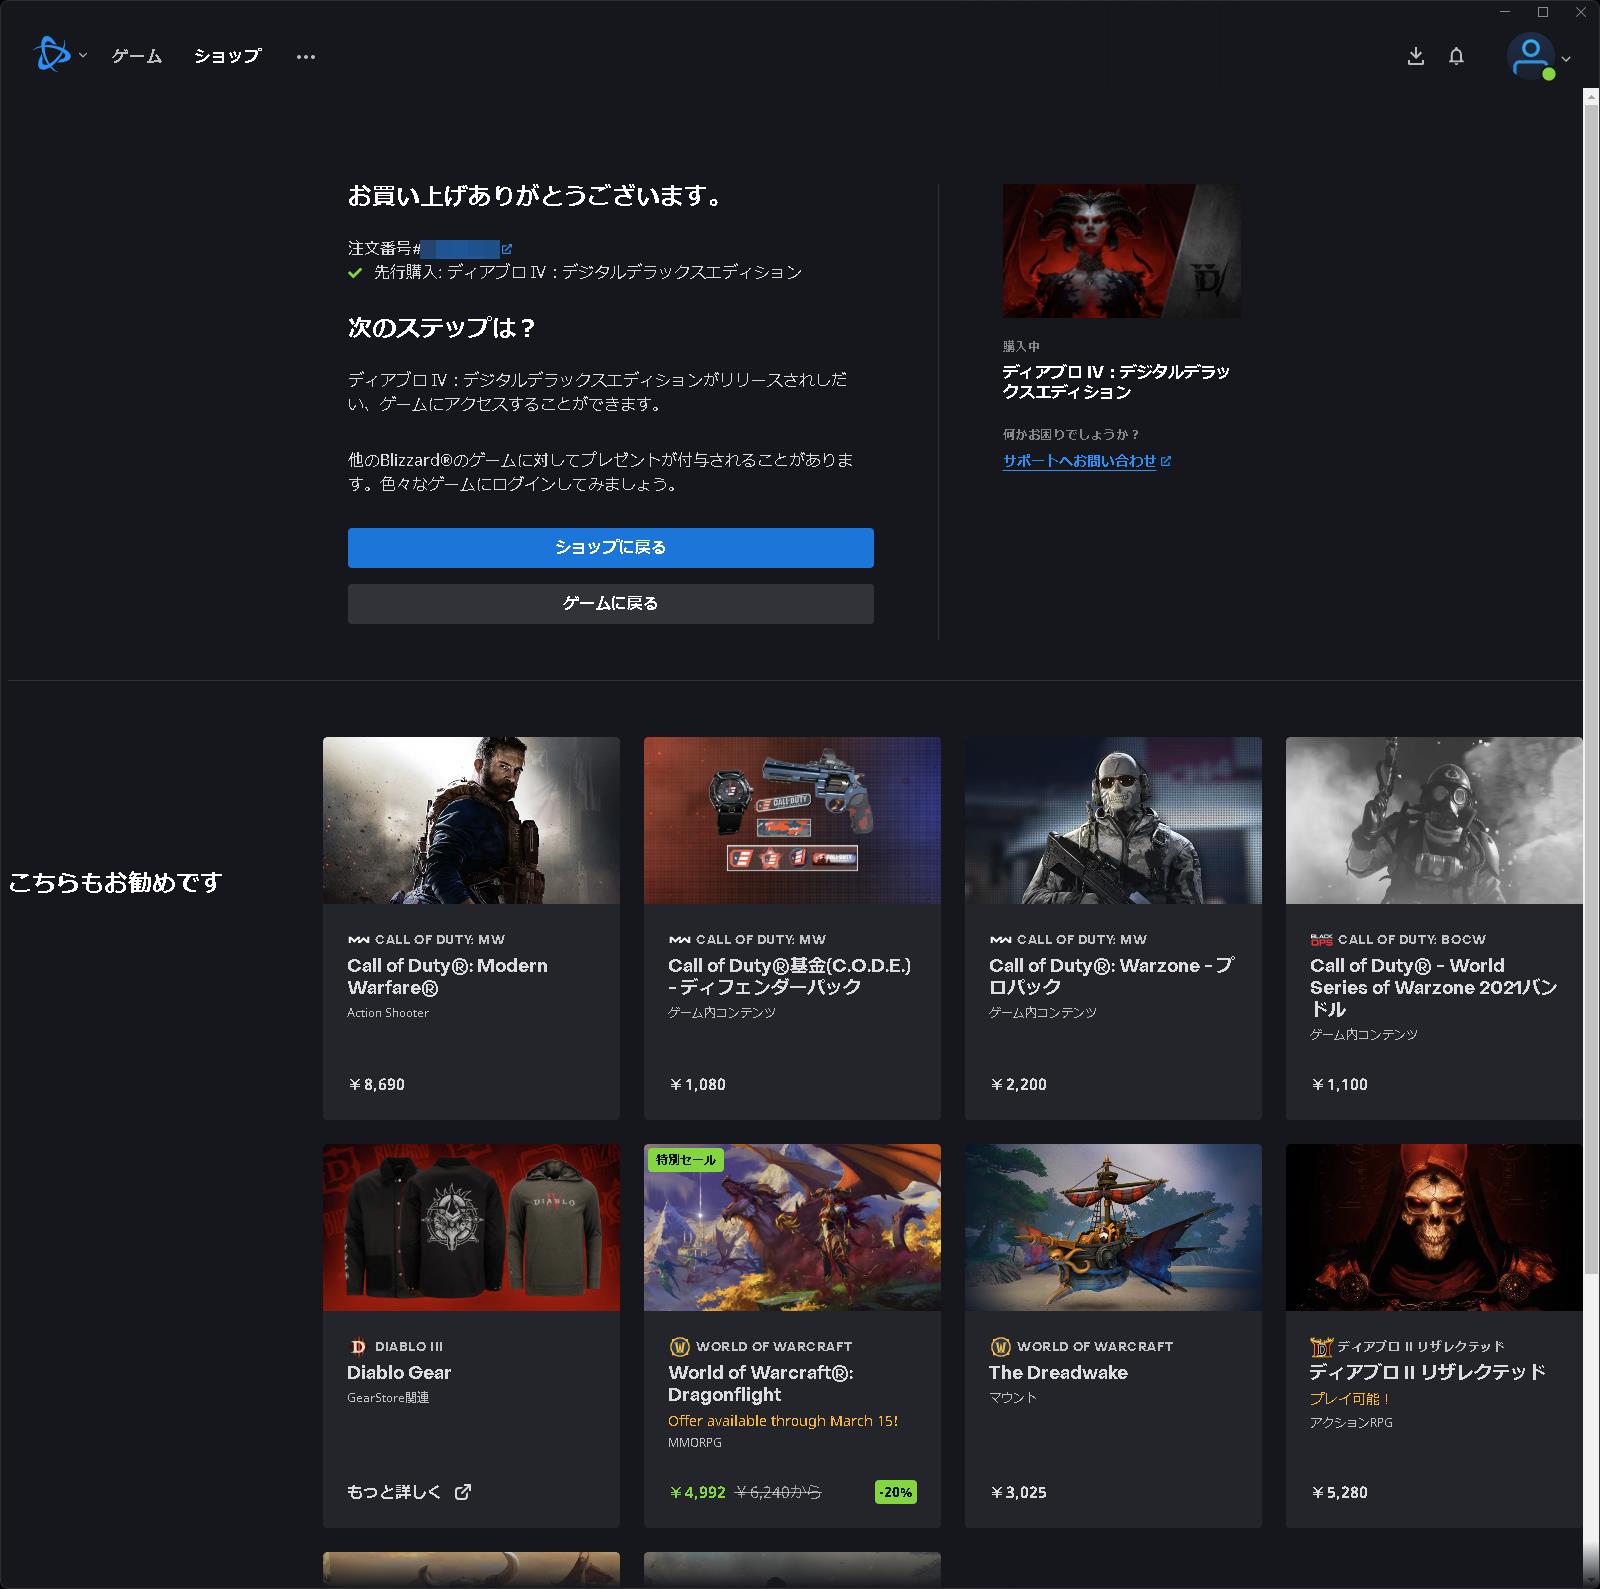Click Black Ops icon on World Series bundle card
This screenshot has height=1589, width=1600.
(x=1320, y=939)
